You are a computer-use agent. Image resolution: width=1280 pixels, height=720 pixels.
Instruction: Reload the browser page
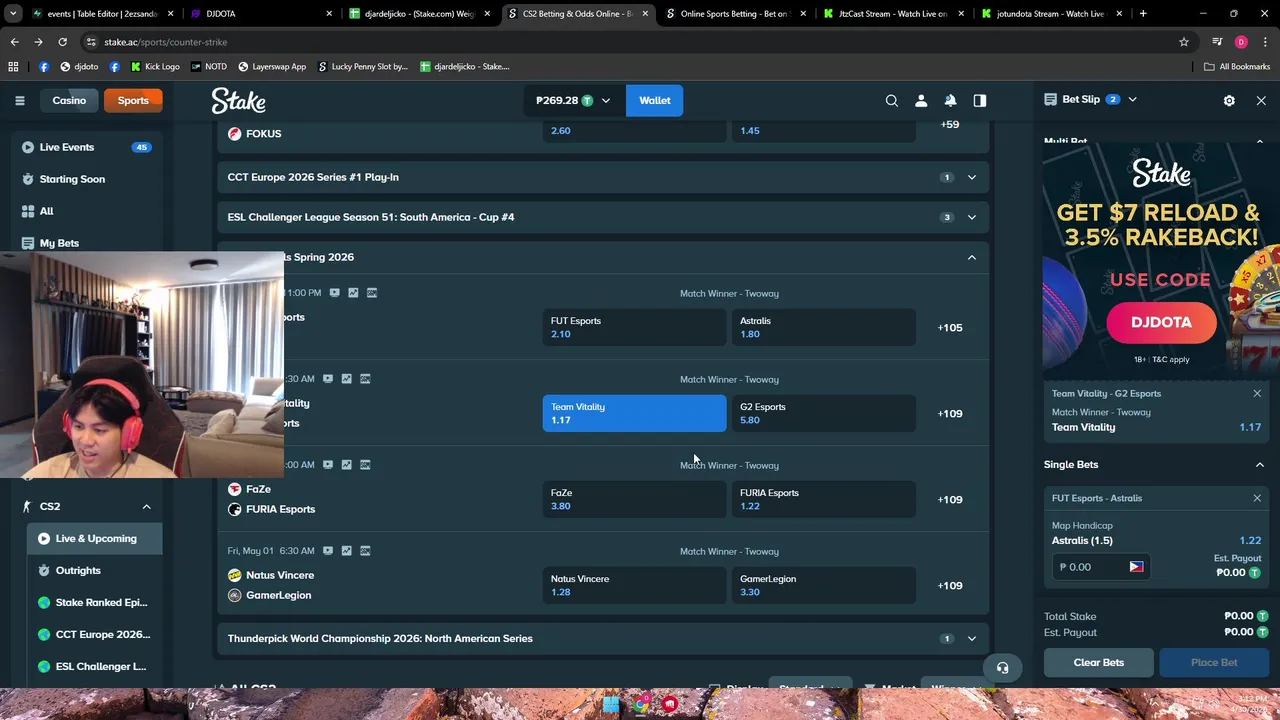[x=62, y=42]
